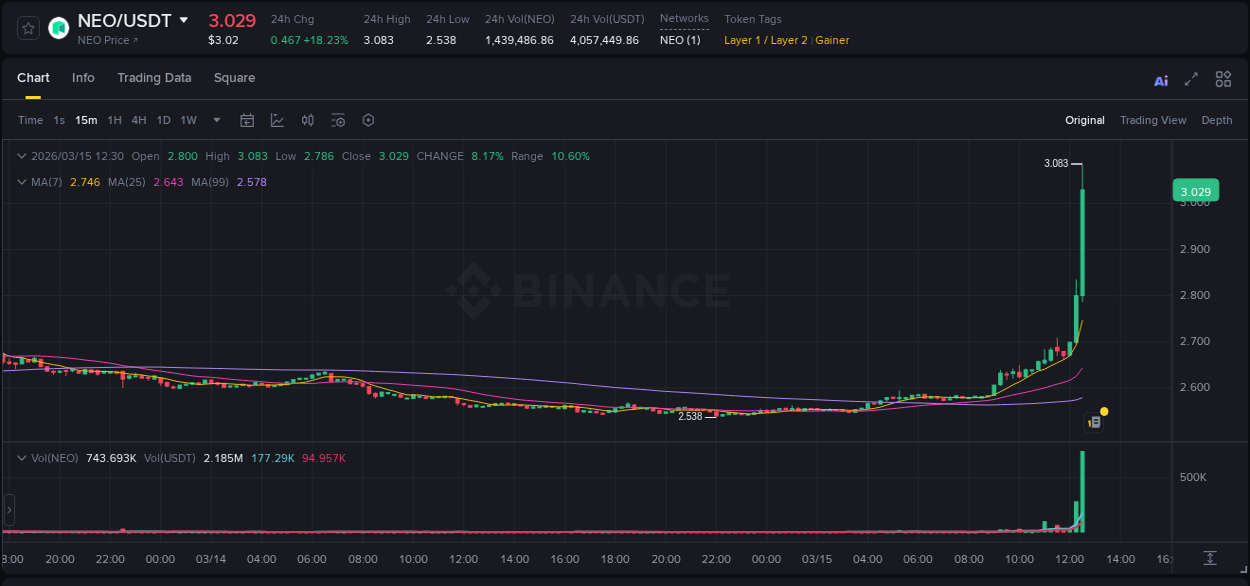Image resolution: width=1250 pixels, height=586 pixels.
Task: Collapse the OHLC info row chevron
Action: coord(22,156)
